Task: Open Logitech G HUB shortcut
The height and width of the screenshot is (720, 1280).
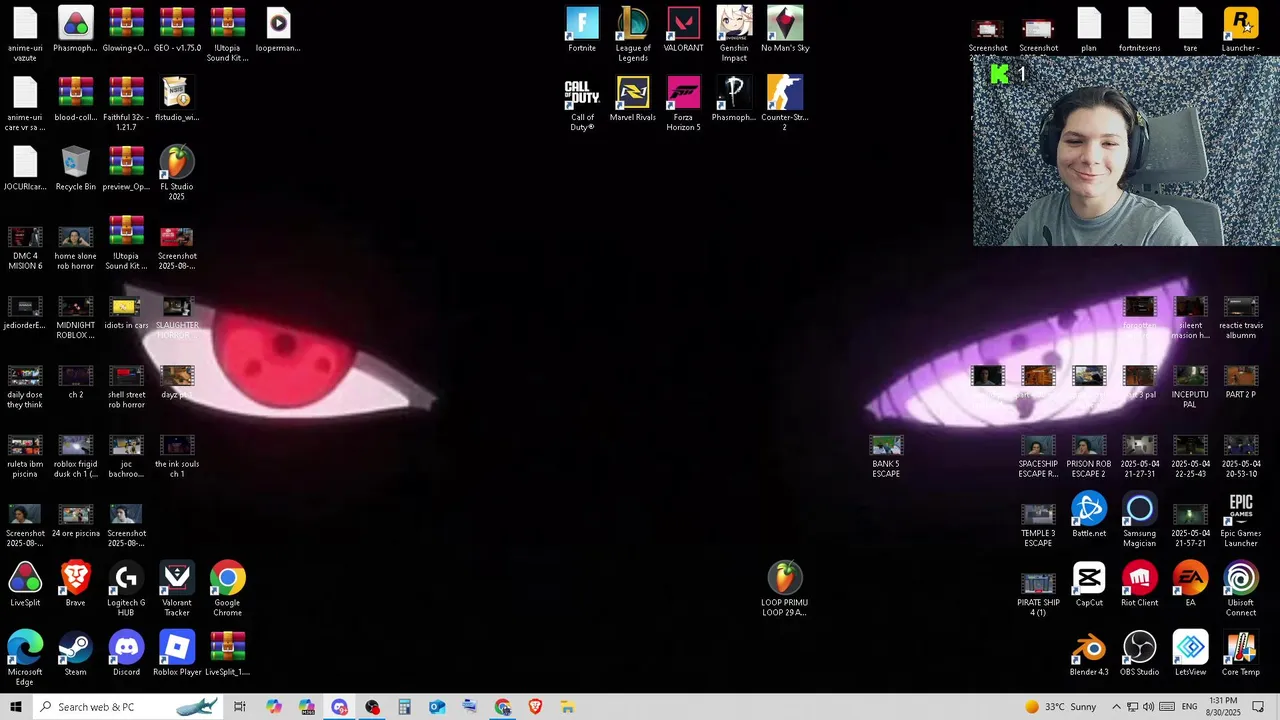Action: (126, 589)
